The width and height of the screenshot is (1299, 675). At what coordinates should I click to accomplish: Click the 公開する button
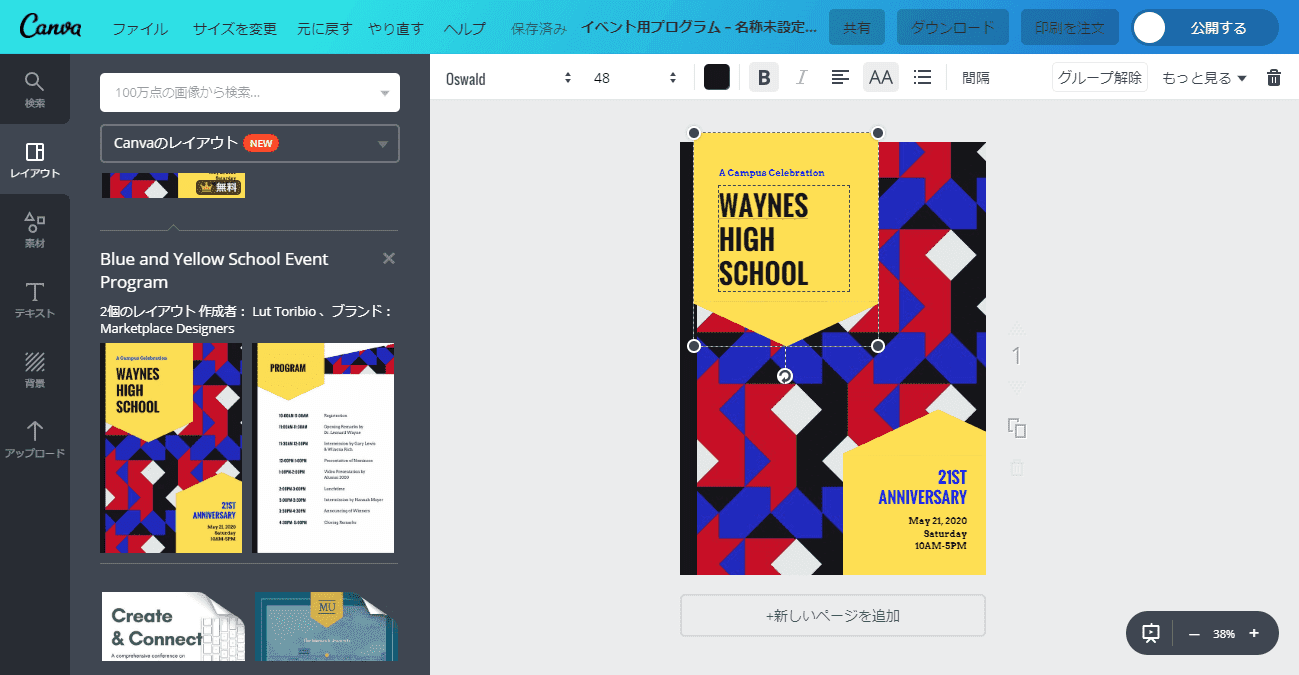pyautogui.click(x=1220, y=27)
